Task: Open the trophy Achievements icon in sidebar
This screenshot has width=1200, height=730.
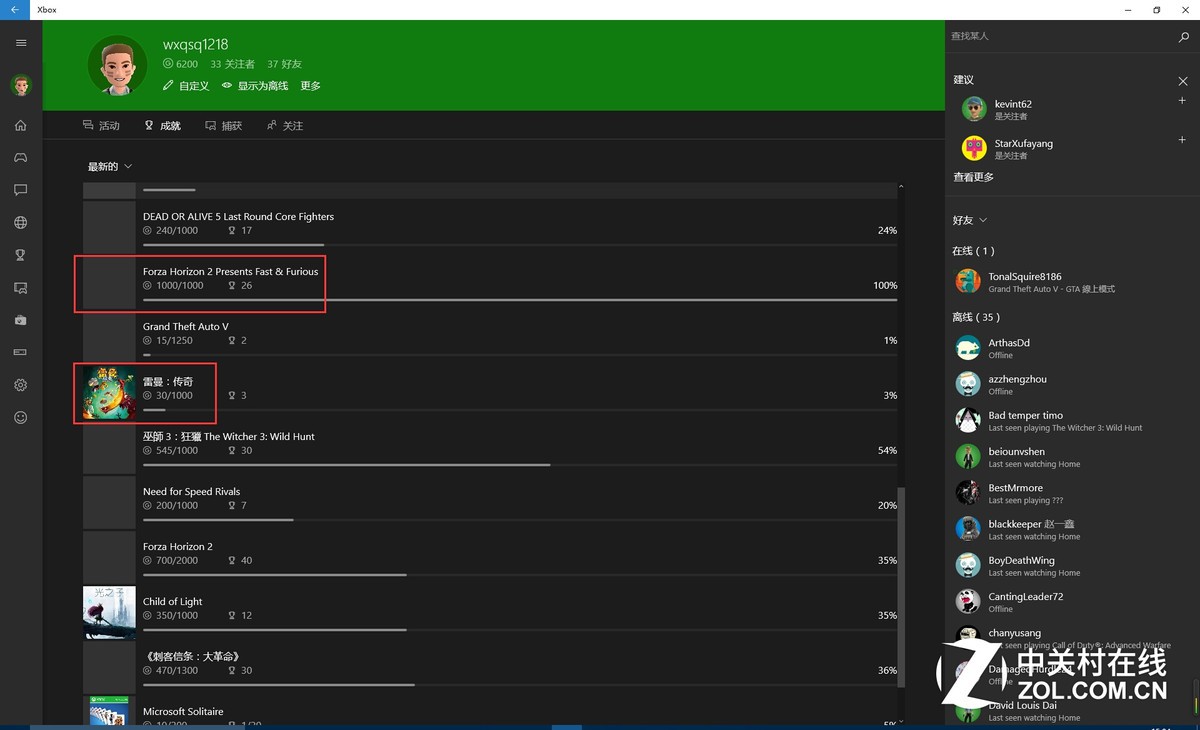Action: coord(21,255)
